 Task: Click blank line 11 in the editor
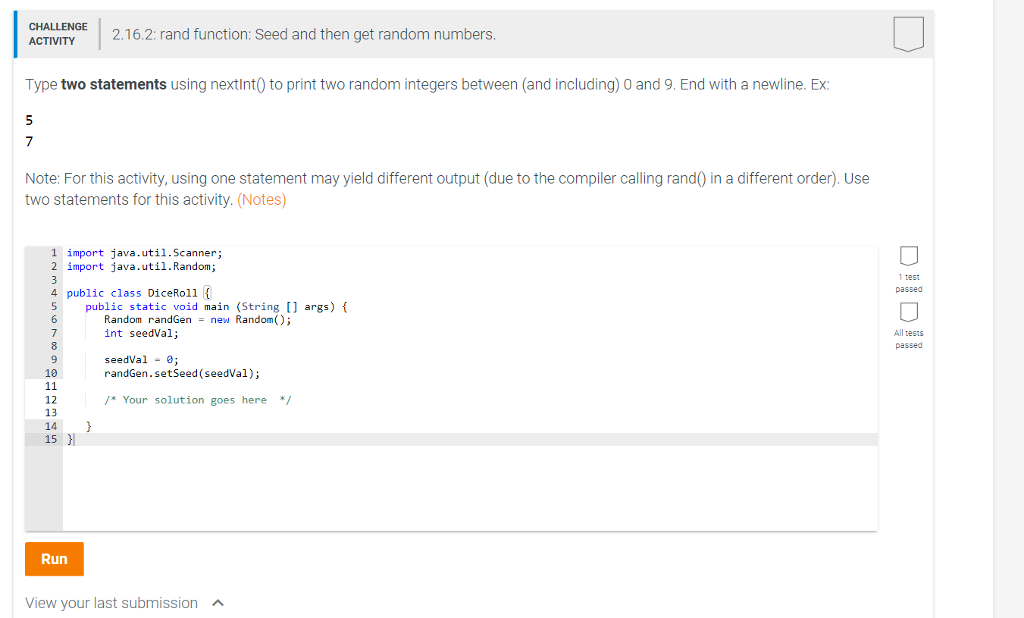pos(150,386)
